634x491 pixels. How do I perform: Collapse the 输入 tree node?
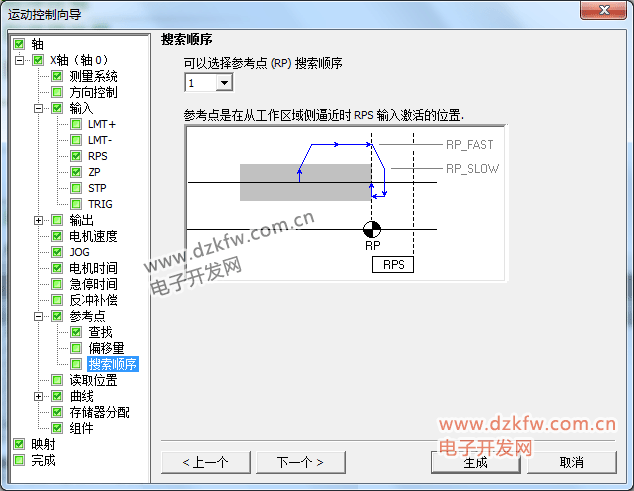pos(38,108)
